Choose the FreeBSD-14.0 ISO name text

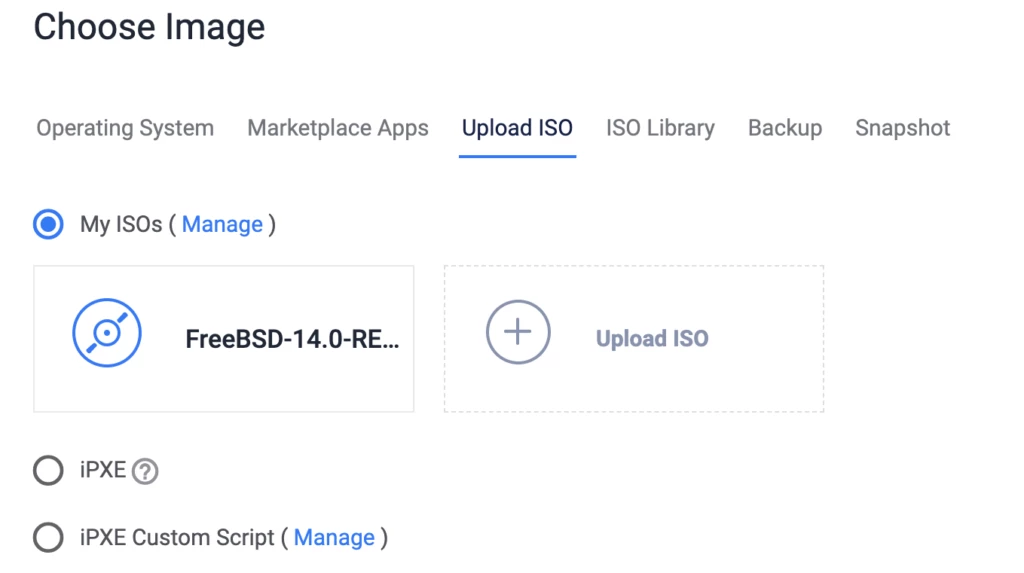pos(292,339)
